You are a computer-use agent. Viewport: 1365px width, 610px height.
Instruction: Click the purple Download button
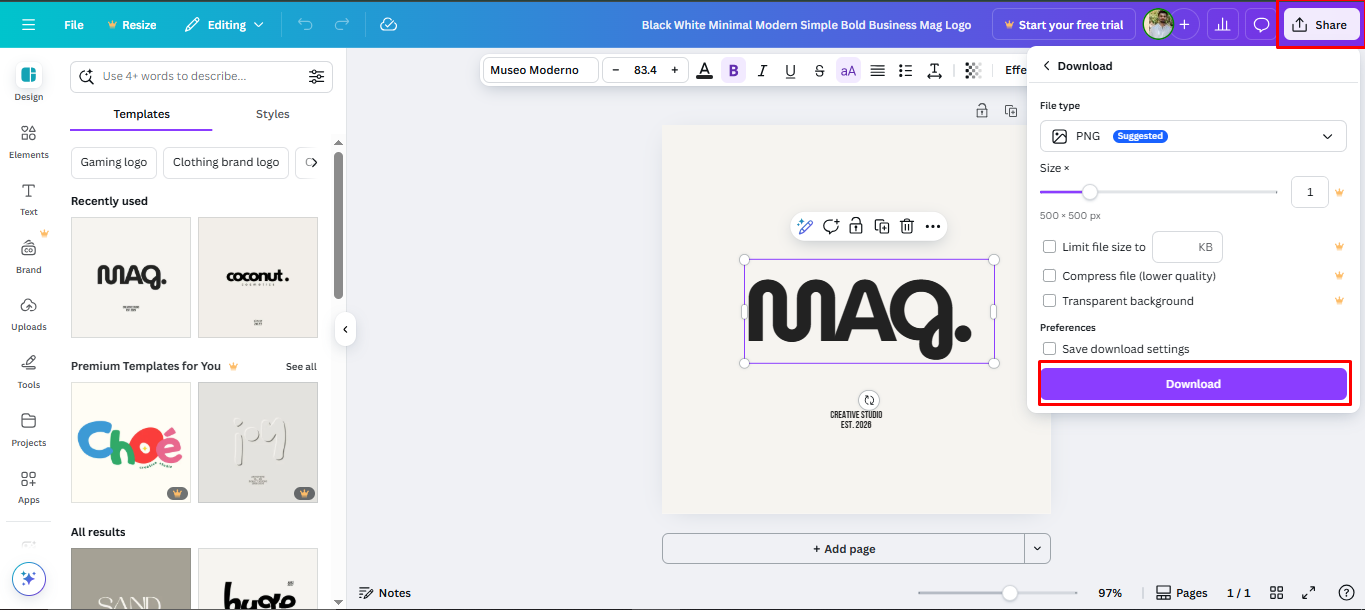point(1193,383)
